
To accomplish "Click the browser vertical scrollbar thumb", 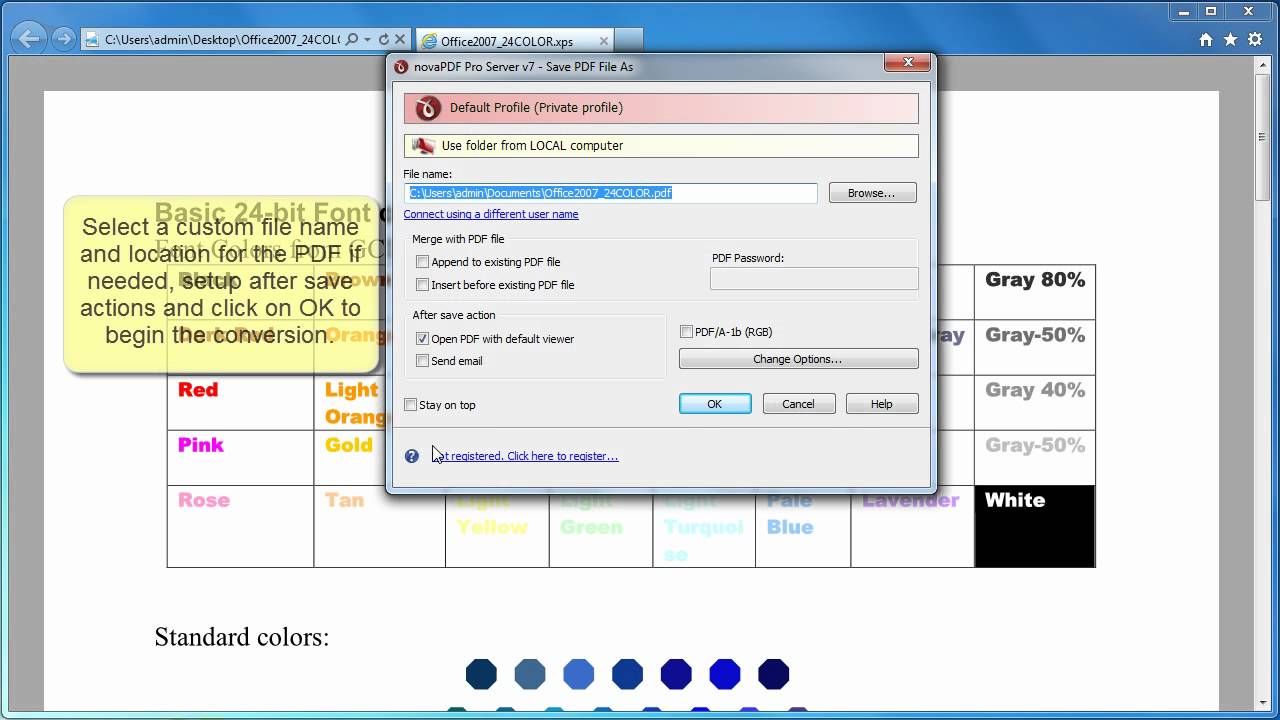I will click(x=1263, y=138).
